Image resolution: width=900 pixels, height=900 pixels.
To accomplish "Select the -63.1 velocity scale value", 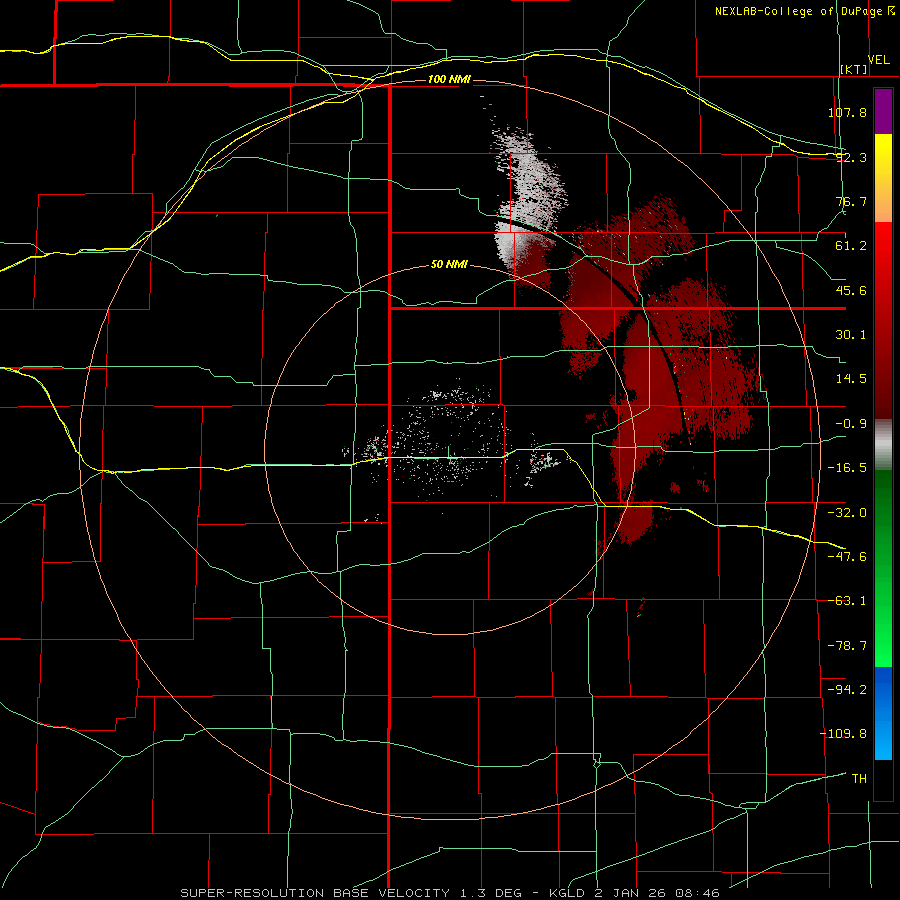I will 847,601.
